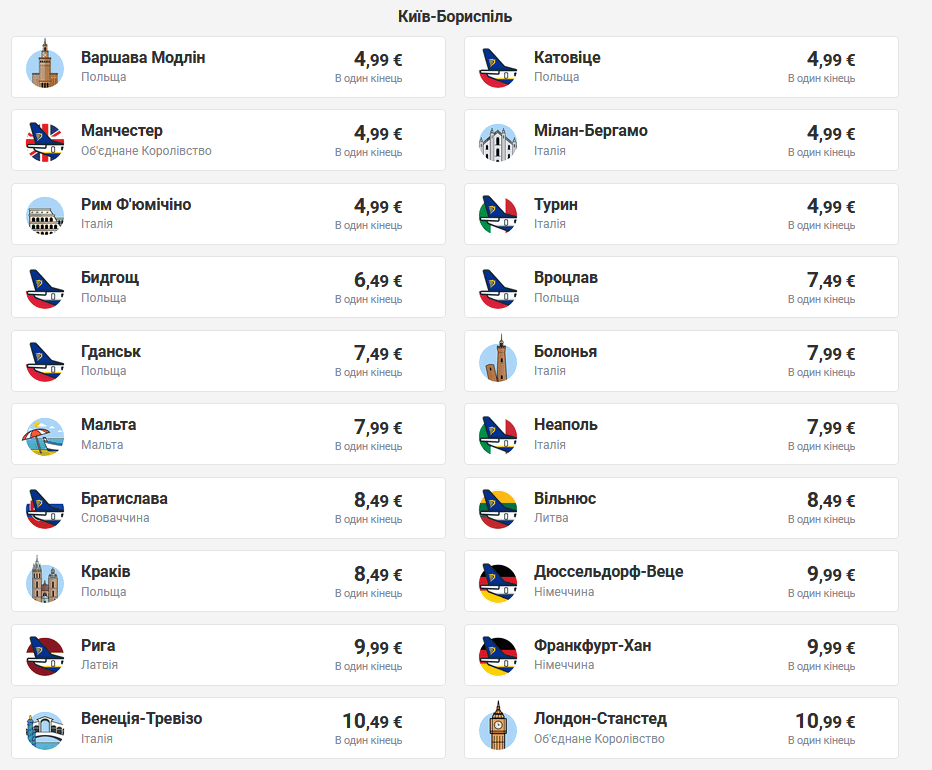The image size is (932, 770).
Task: Click the Rome Colosseum icon
Action: [45, 214]
